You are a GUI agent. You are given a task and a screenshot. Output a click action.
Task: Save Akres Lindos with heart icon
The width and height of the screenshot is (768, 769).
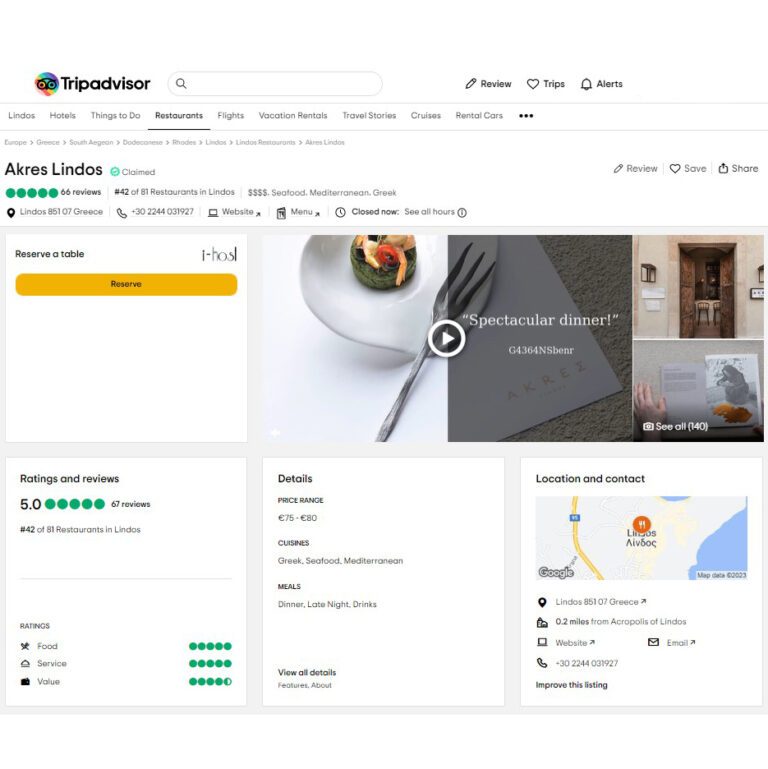click(x=675, y=169)
